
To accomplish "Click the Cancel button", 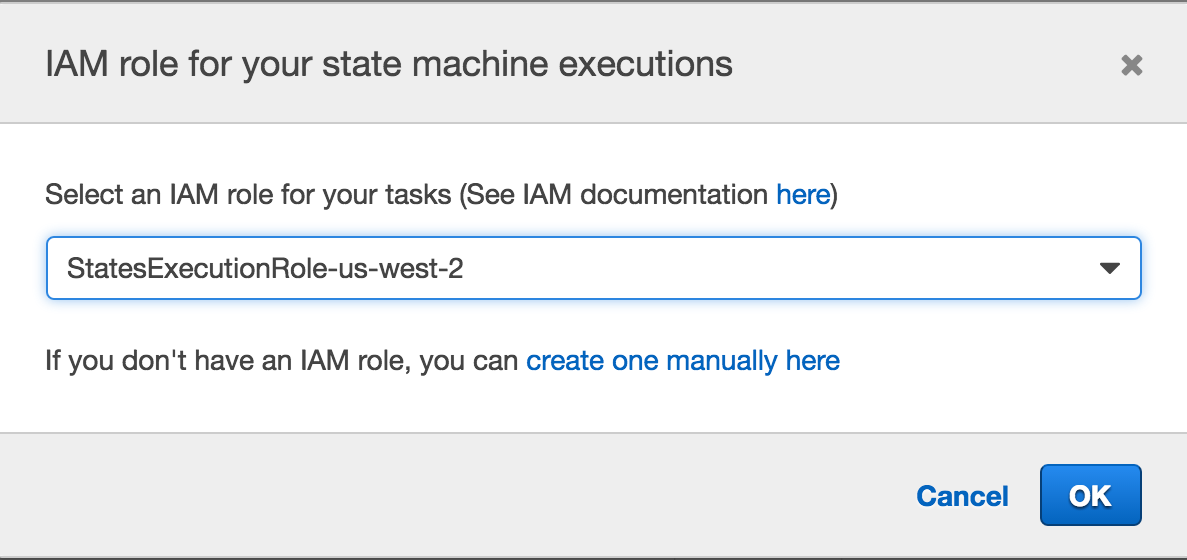I will 962,496.
